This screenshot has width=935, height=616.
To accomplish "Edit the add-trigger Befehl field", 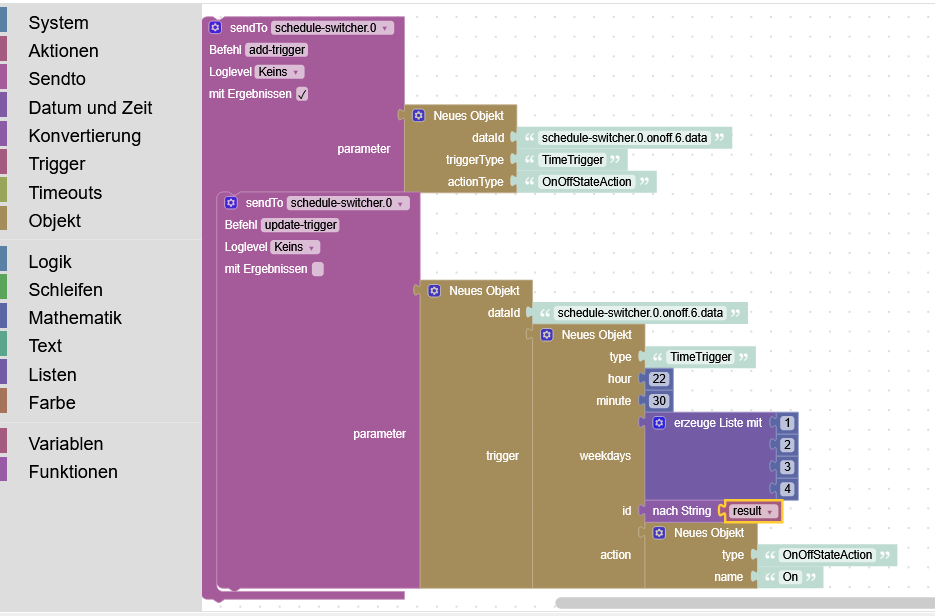I will pos(277,50).
